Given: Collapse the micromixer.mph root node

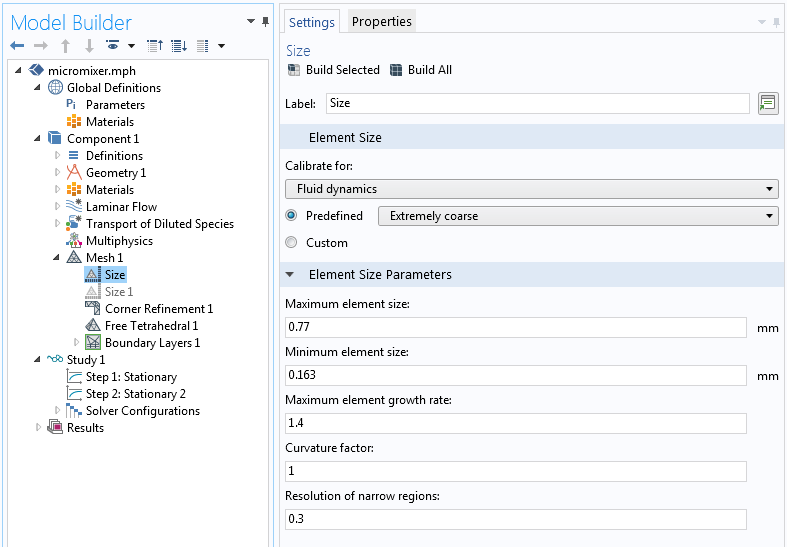Looking at the screenshot, I should click(x=18, y=70).
